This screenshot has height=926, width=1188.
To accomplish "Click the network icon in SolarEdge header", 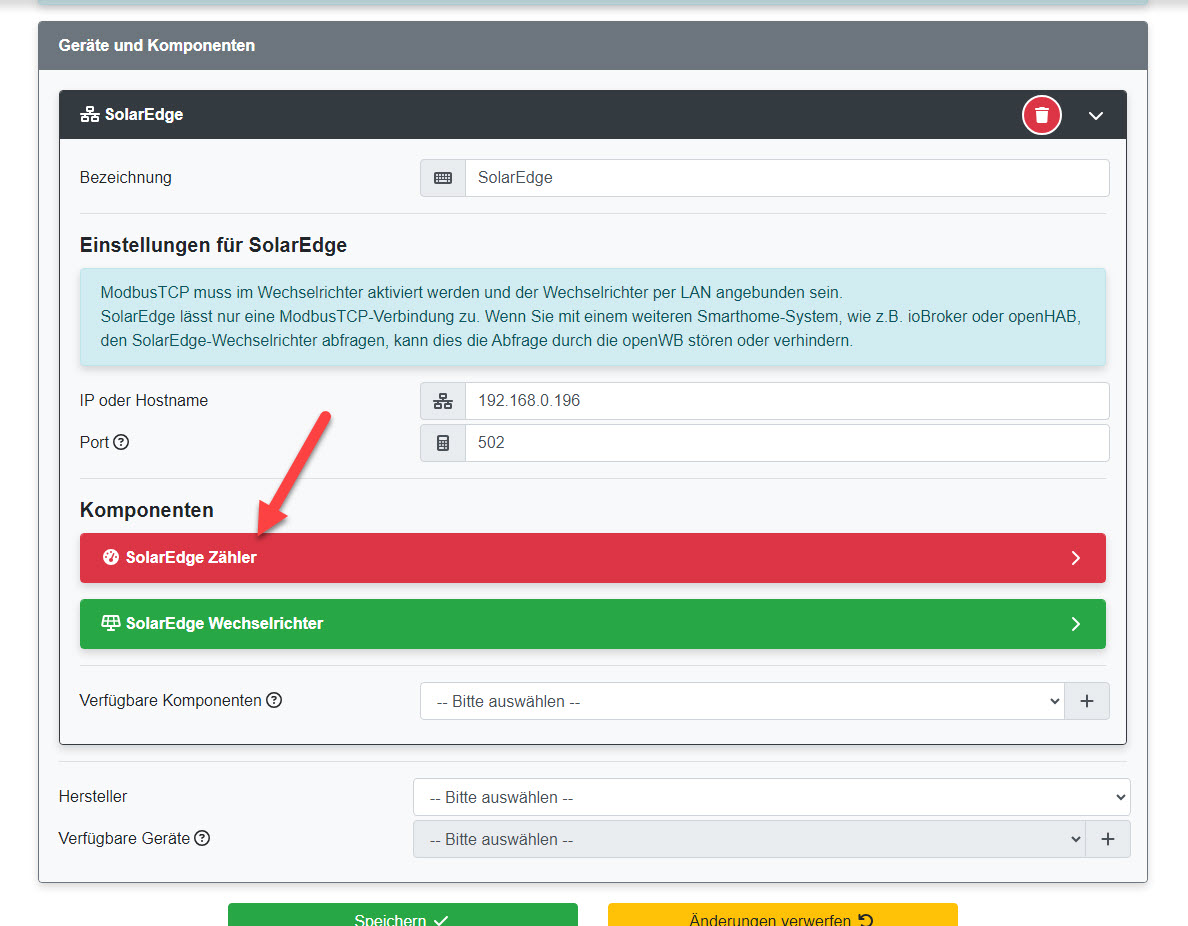I will (89, 114).
